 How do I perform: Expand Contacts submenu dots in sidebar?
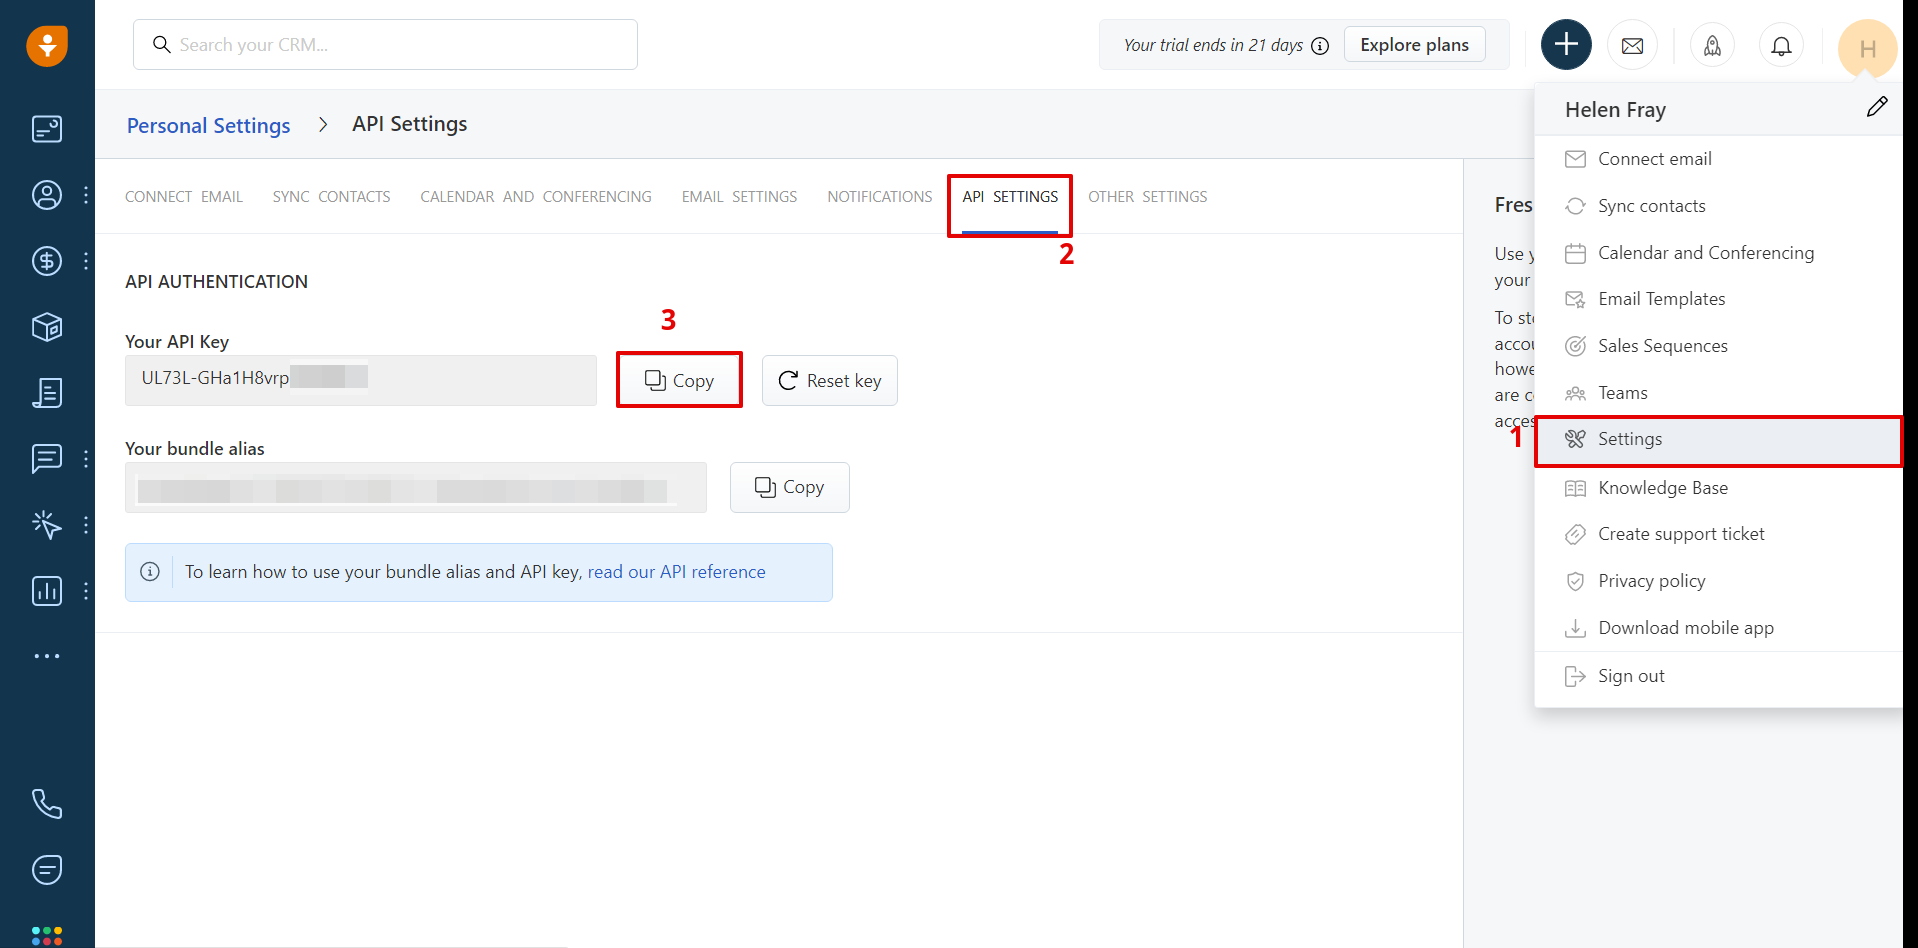pyautogui.click(x=86, y=195)
